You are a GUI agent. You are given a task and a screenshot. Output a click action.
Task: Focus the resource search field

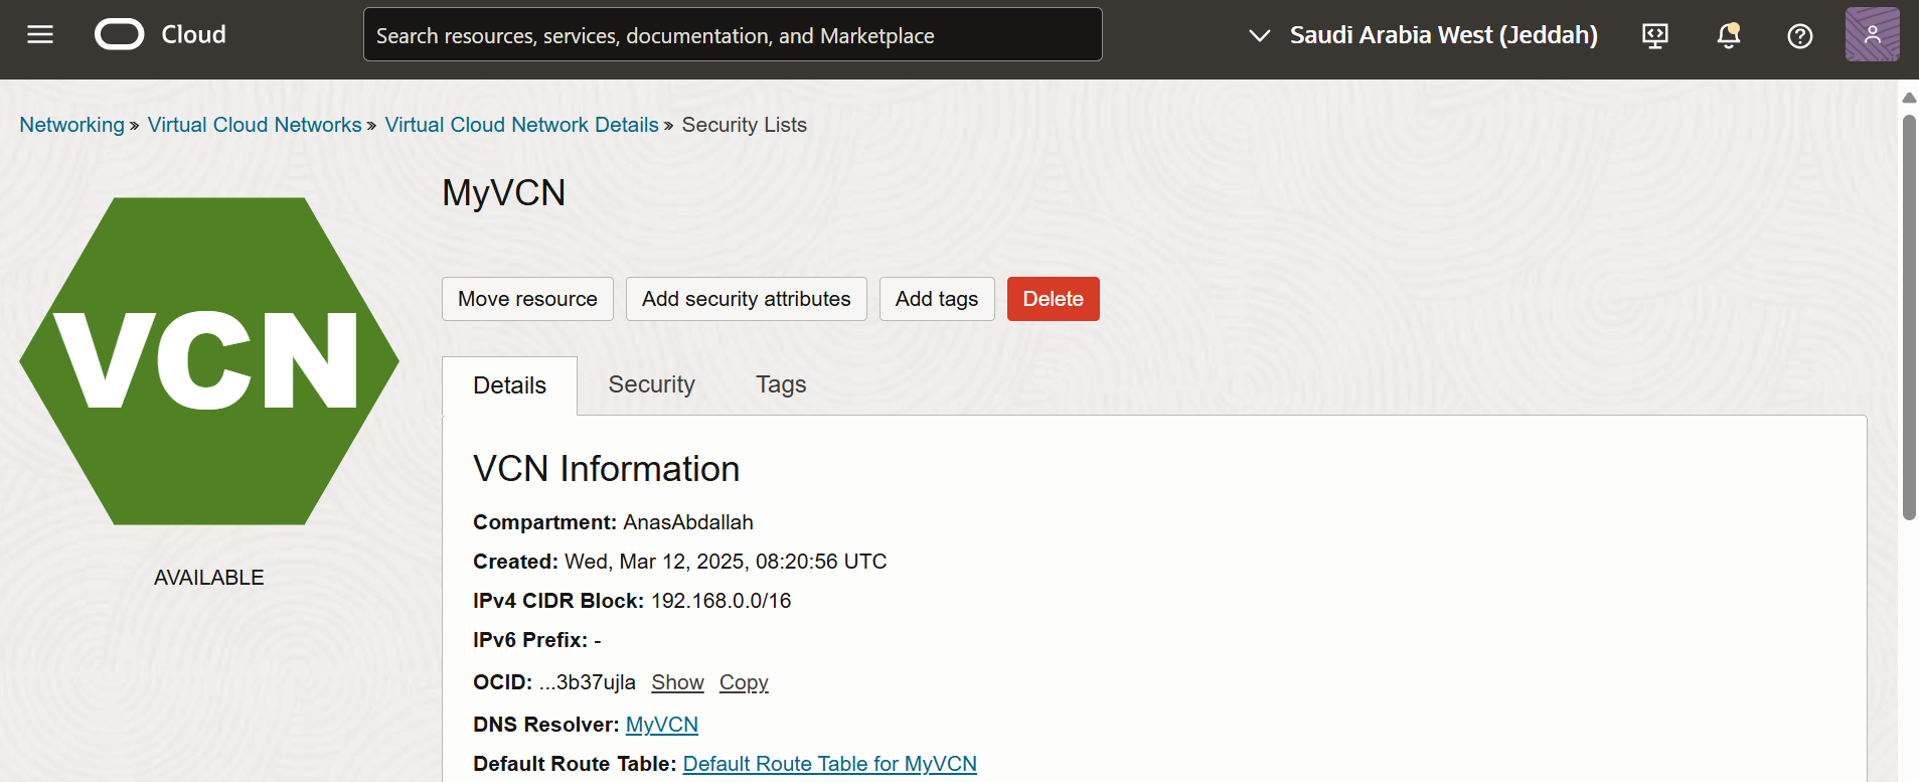(x=733, y=35)
